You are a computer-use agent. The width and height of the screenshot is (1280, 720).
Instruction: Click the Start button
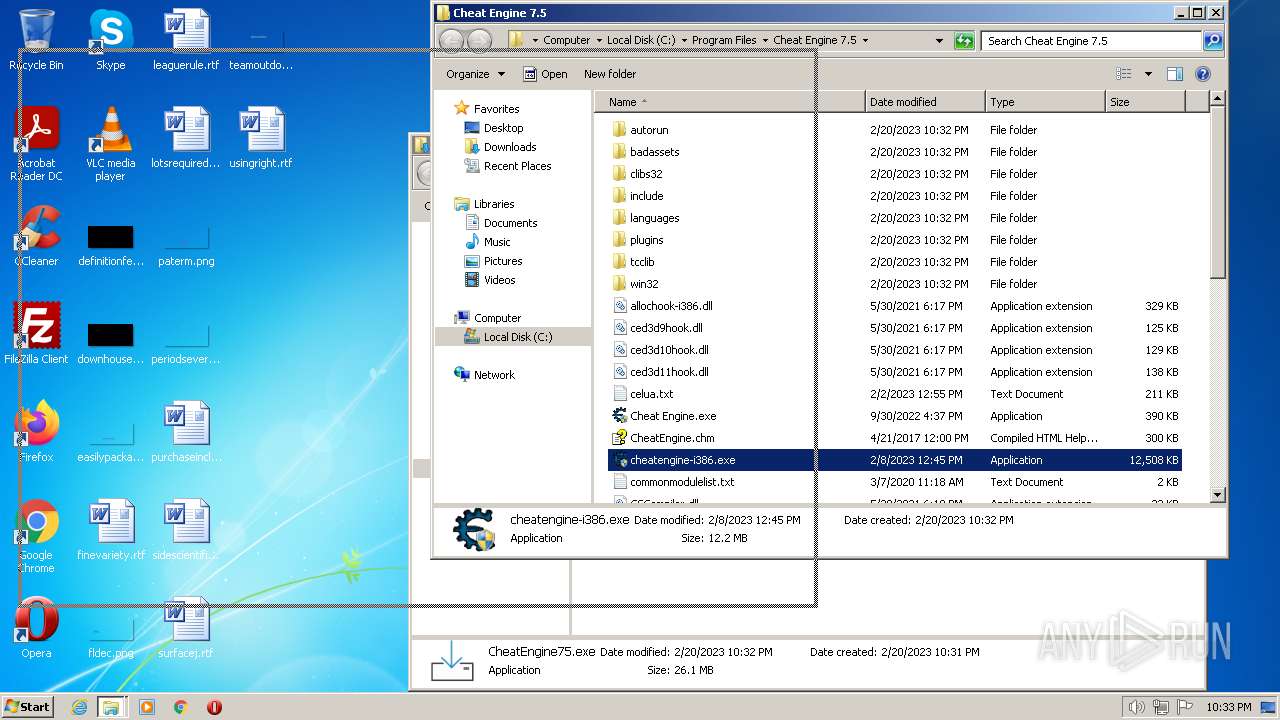[28, 707]
